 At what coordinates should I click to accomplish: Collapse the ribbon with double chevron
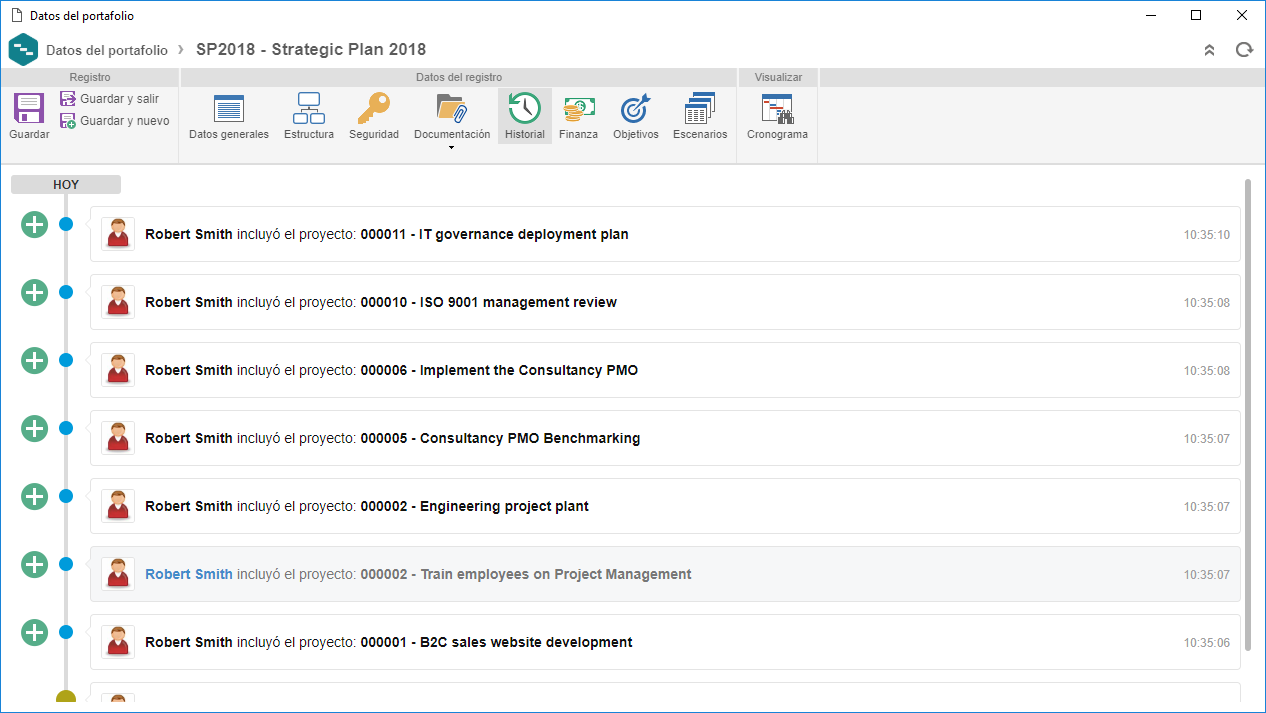pos(1209,50)
